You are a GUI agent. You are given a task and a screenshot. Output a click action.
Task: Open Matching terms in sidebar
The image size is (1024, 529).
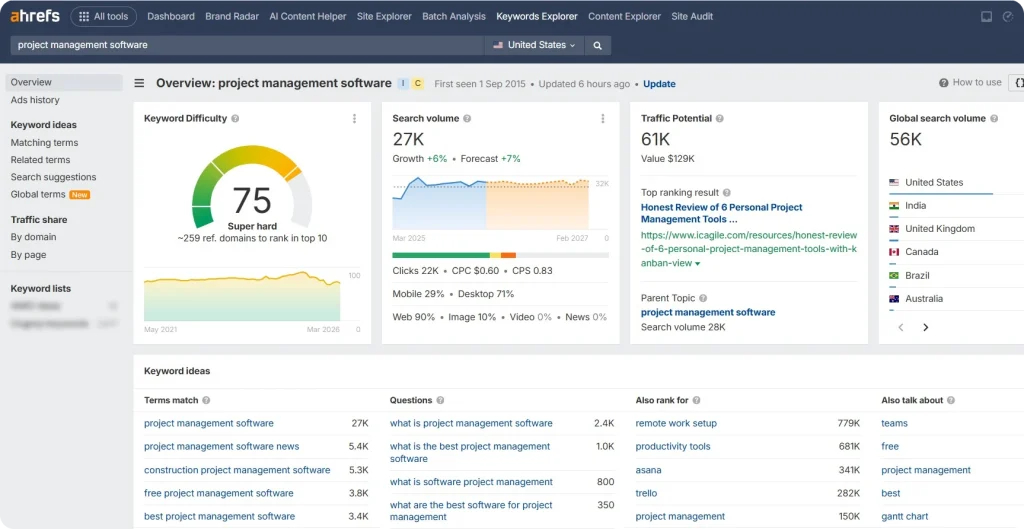pos(44,142)
